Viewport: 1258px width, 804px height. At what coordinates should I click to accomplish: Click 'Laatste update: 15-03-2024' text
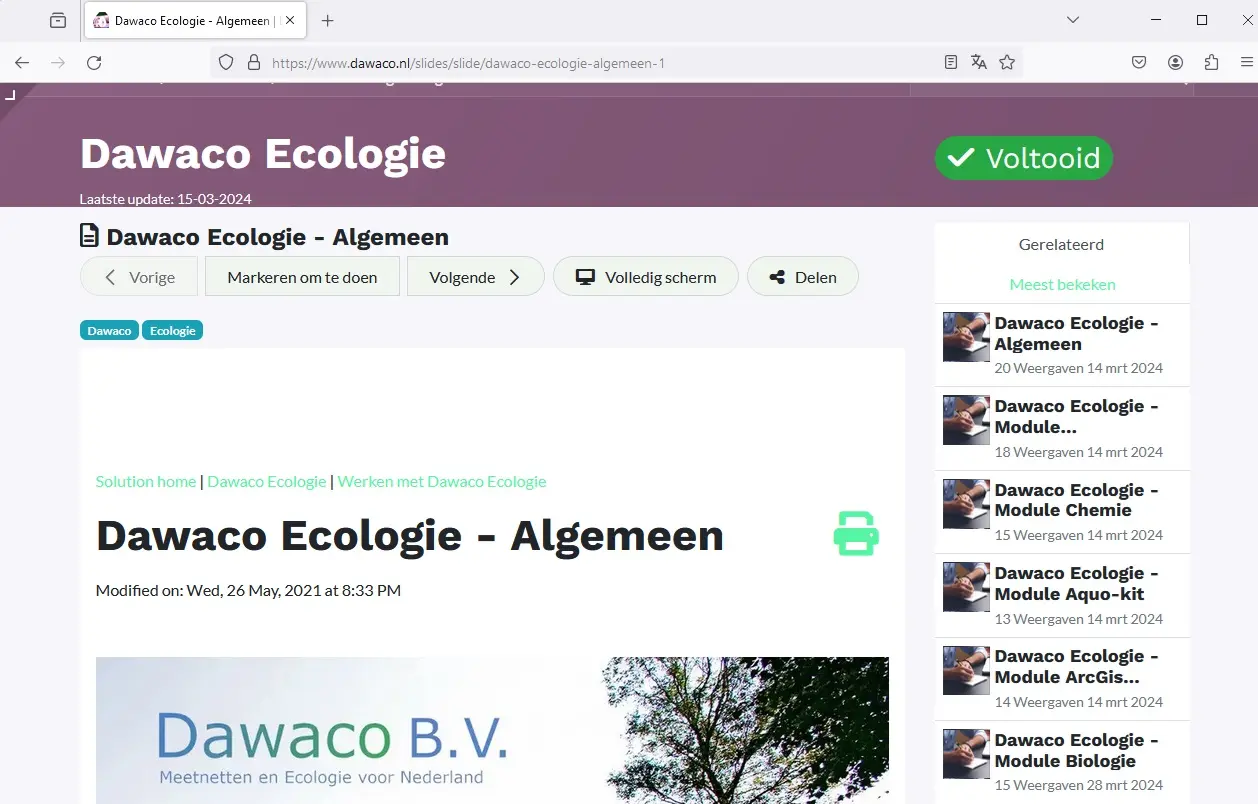point(165,198)
